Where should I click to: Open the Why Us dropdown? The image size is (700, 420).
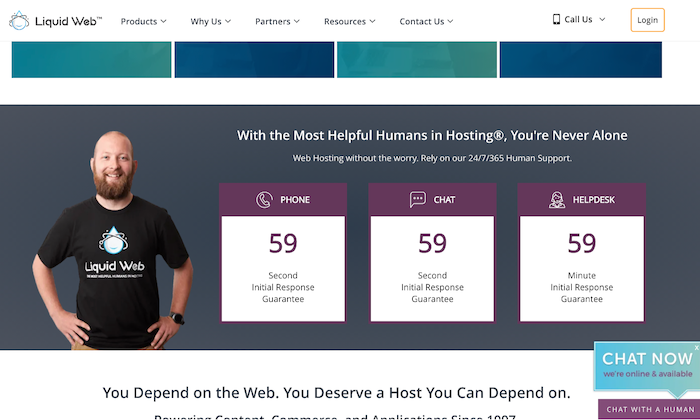(211, 21)
